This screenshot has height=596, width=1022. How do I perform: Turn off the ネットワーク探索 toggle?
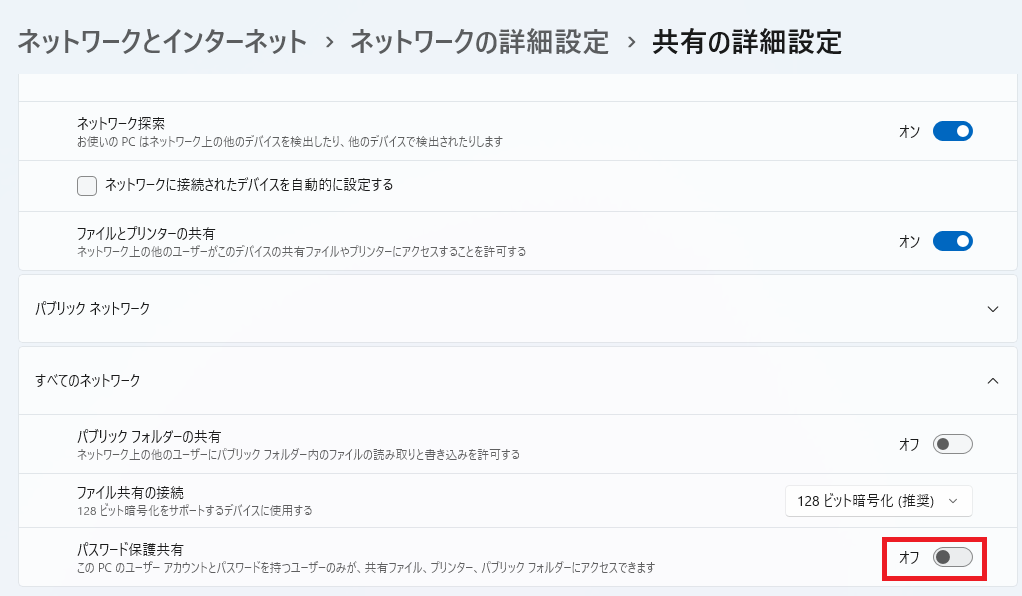[x=952, y=131]
